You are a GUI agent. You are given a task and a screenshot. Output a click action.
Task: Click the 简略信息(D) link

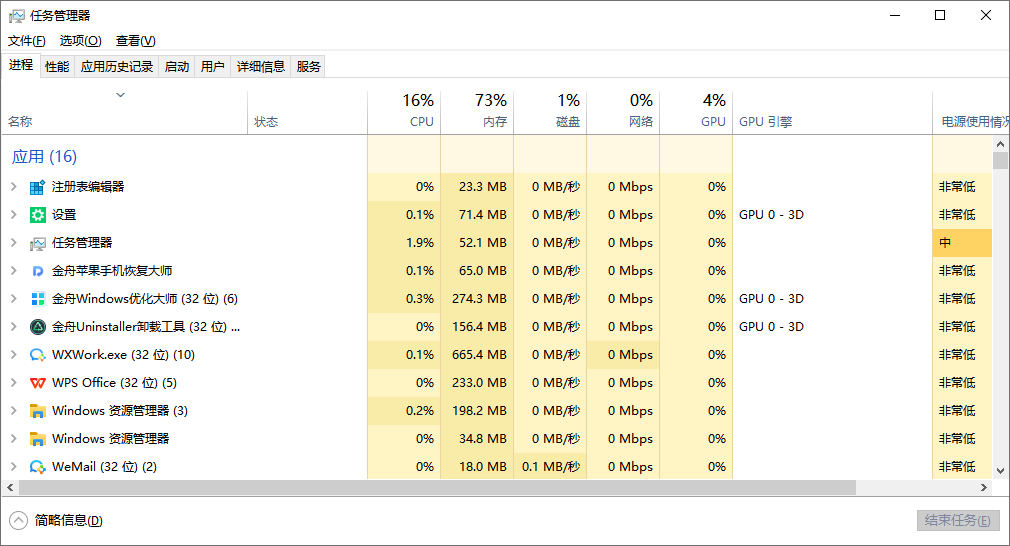[68, 520]
